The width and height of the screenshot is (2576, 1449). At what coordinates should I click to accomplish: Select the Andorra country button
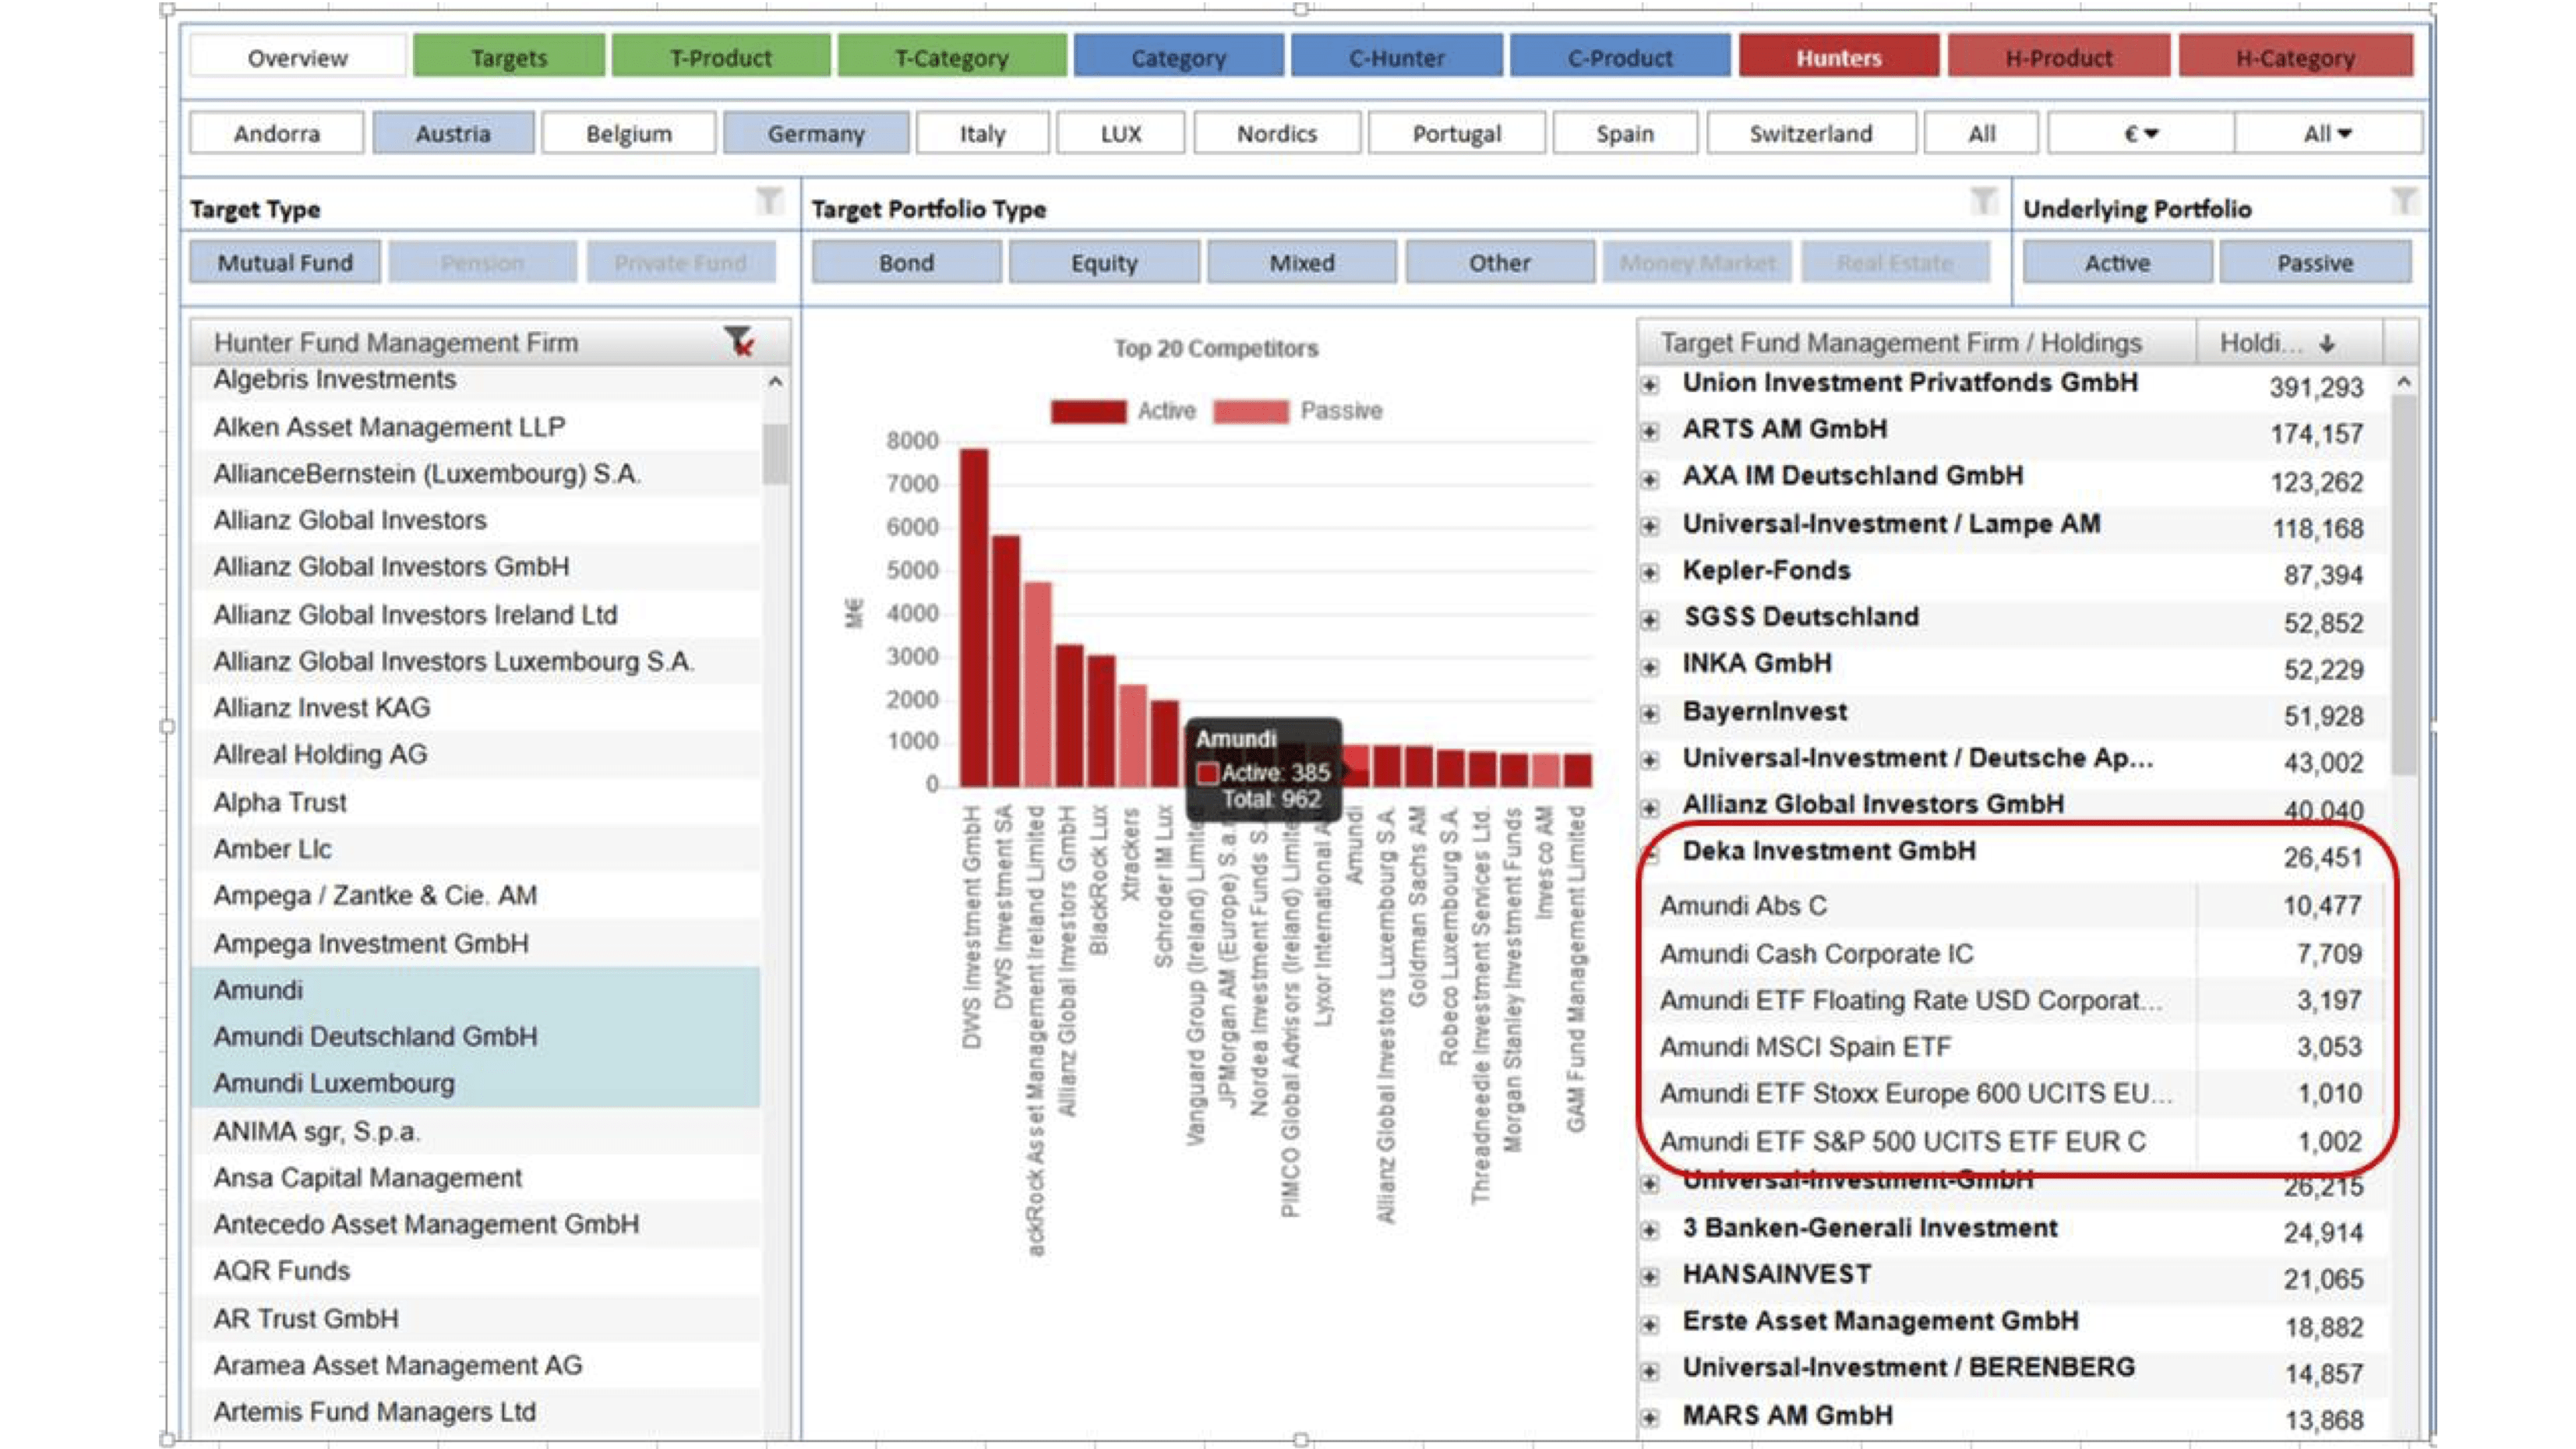point(277,133)
